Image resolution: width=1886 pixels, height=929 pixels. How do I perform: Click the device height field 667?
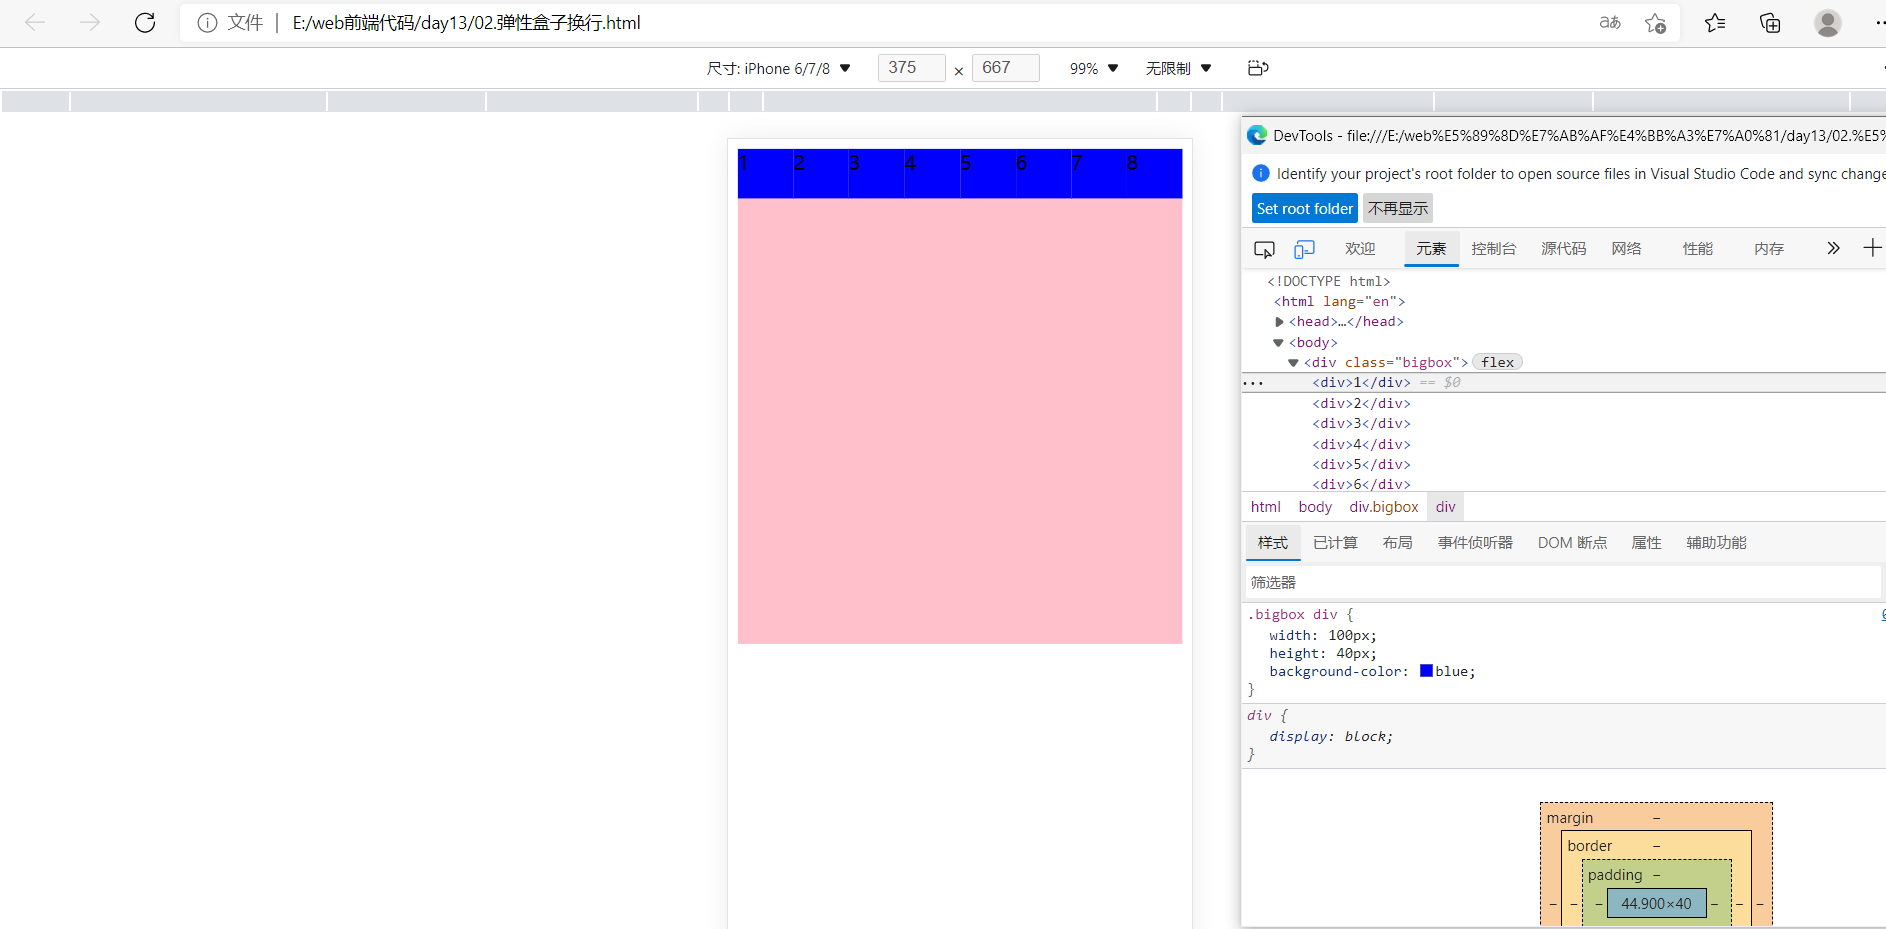[x=1005, y=68]
